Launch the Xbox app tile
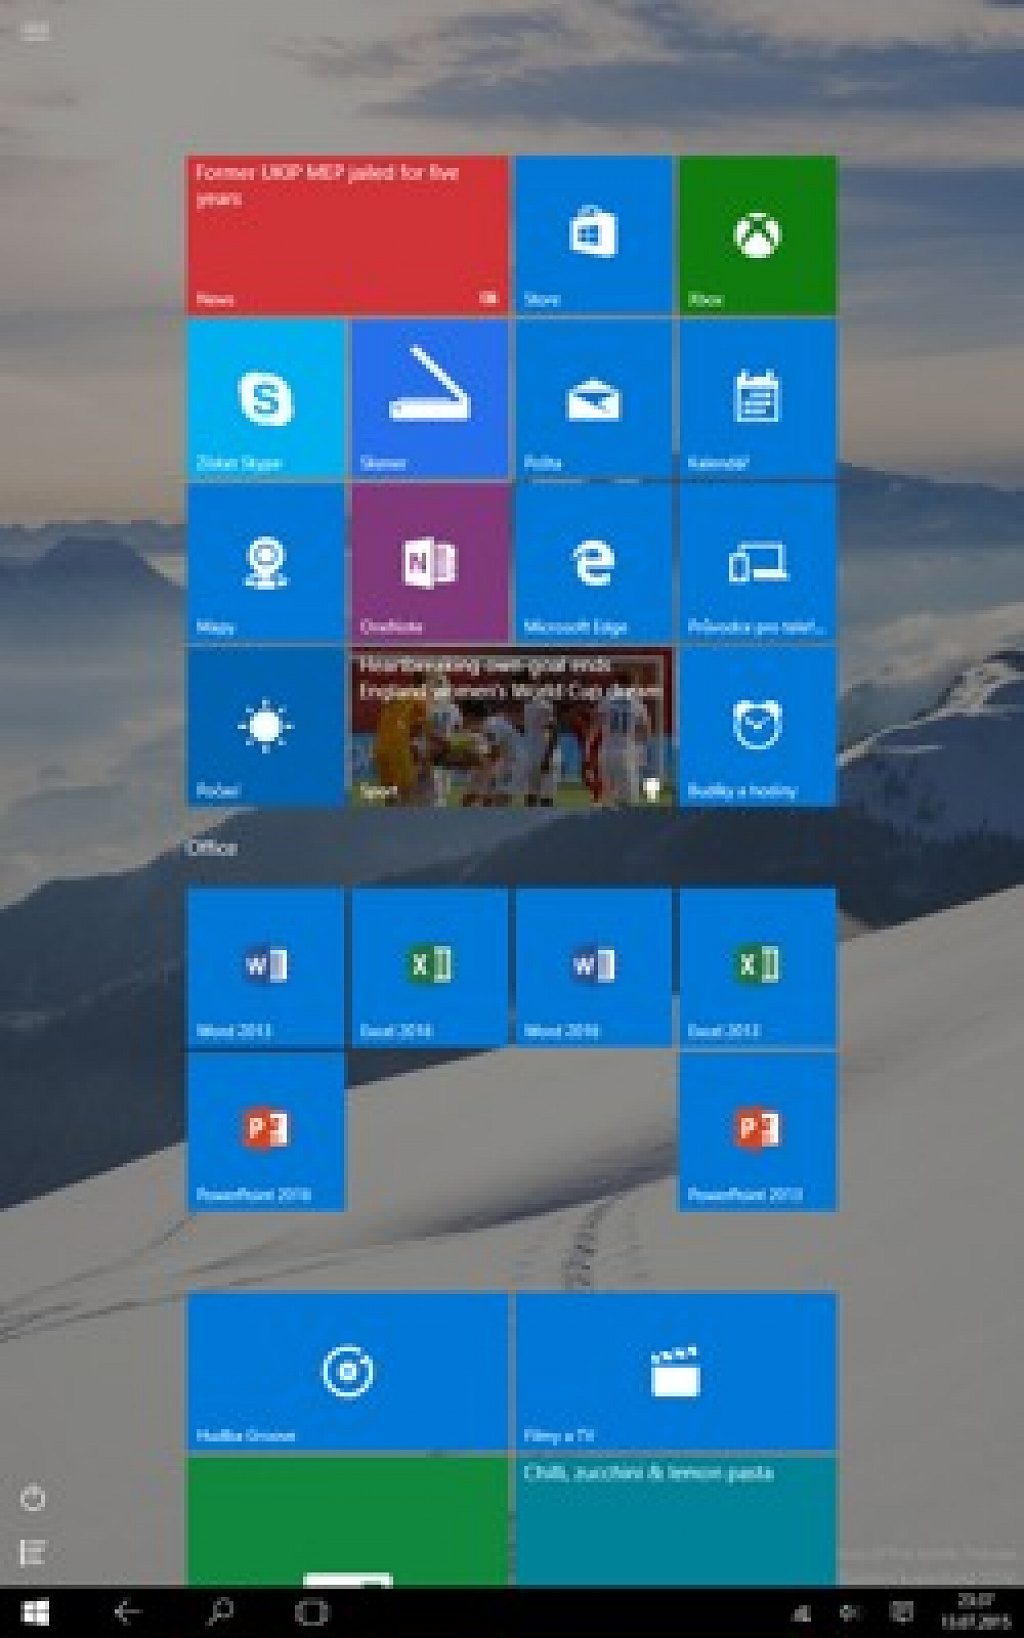 point(758,235)
